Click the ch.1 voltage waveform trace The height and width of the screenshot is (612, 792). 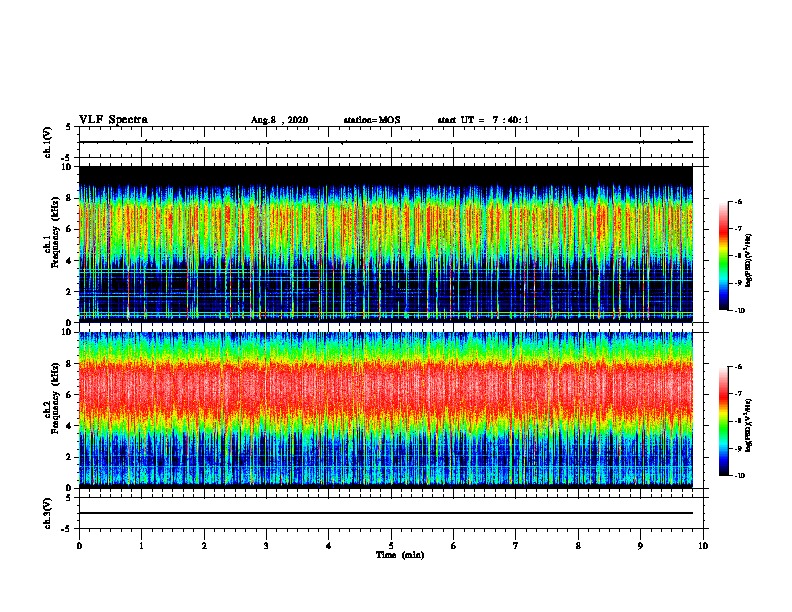(386, 142)
